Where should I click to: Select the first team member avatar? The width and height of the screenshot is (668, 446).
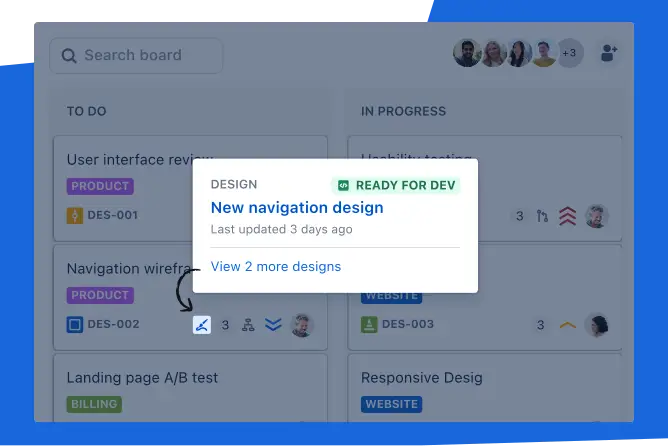467,53
